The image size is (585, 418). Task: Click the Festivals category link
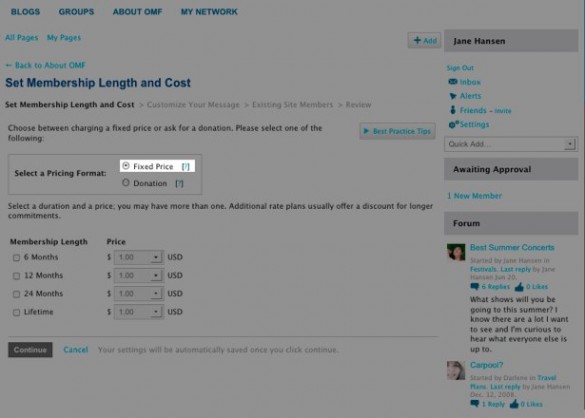point(483,269)
